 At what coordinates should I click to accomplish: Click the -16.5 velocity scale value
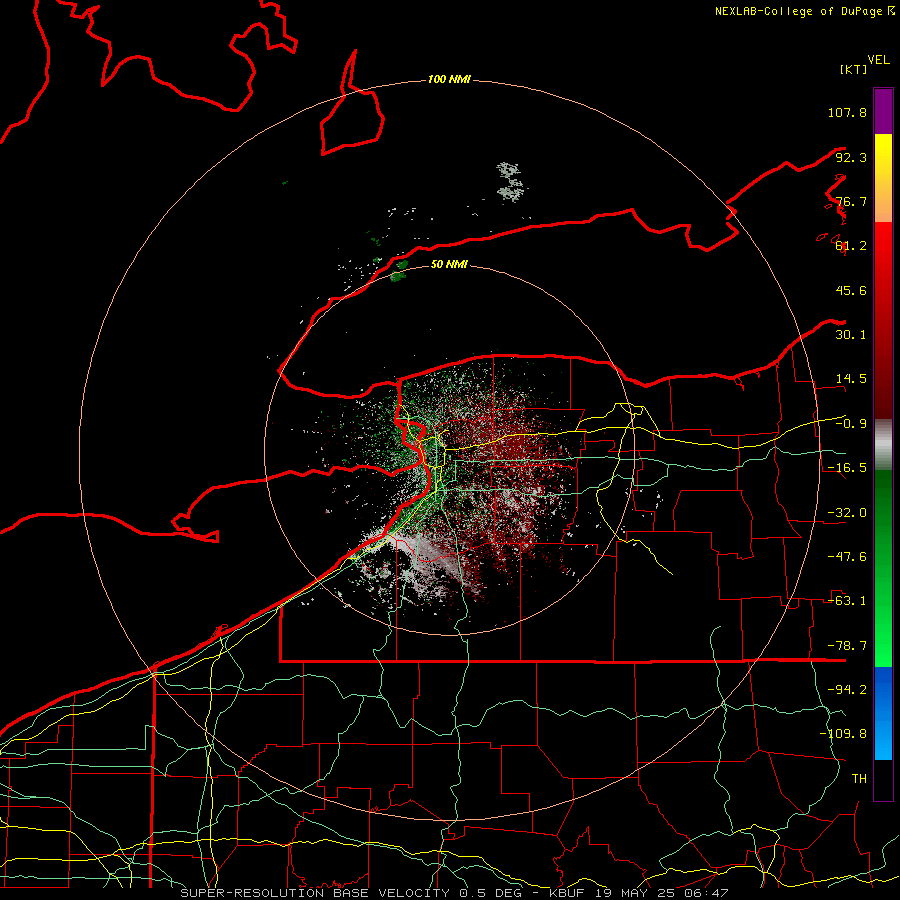click(847, 468)
